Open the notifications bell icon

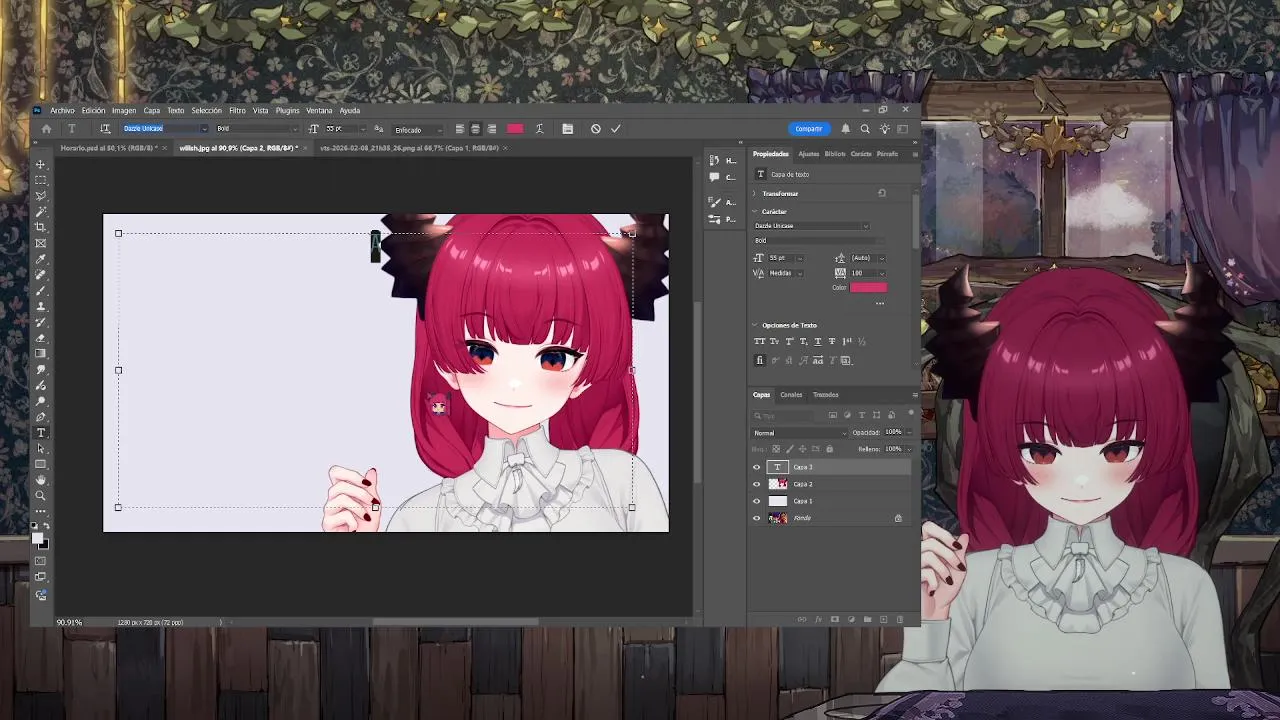coord(845,128)
